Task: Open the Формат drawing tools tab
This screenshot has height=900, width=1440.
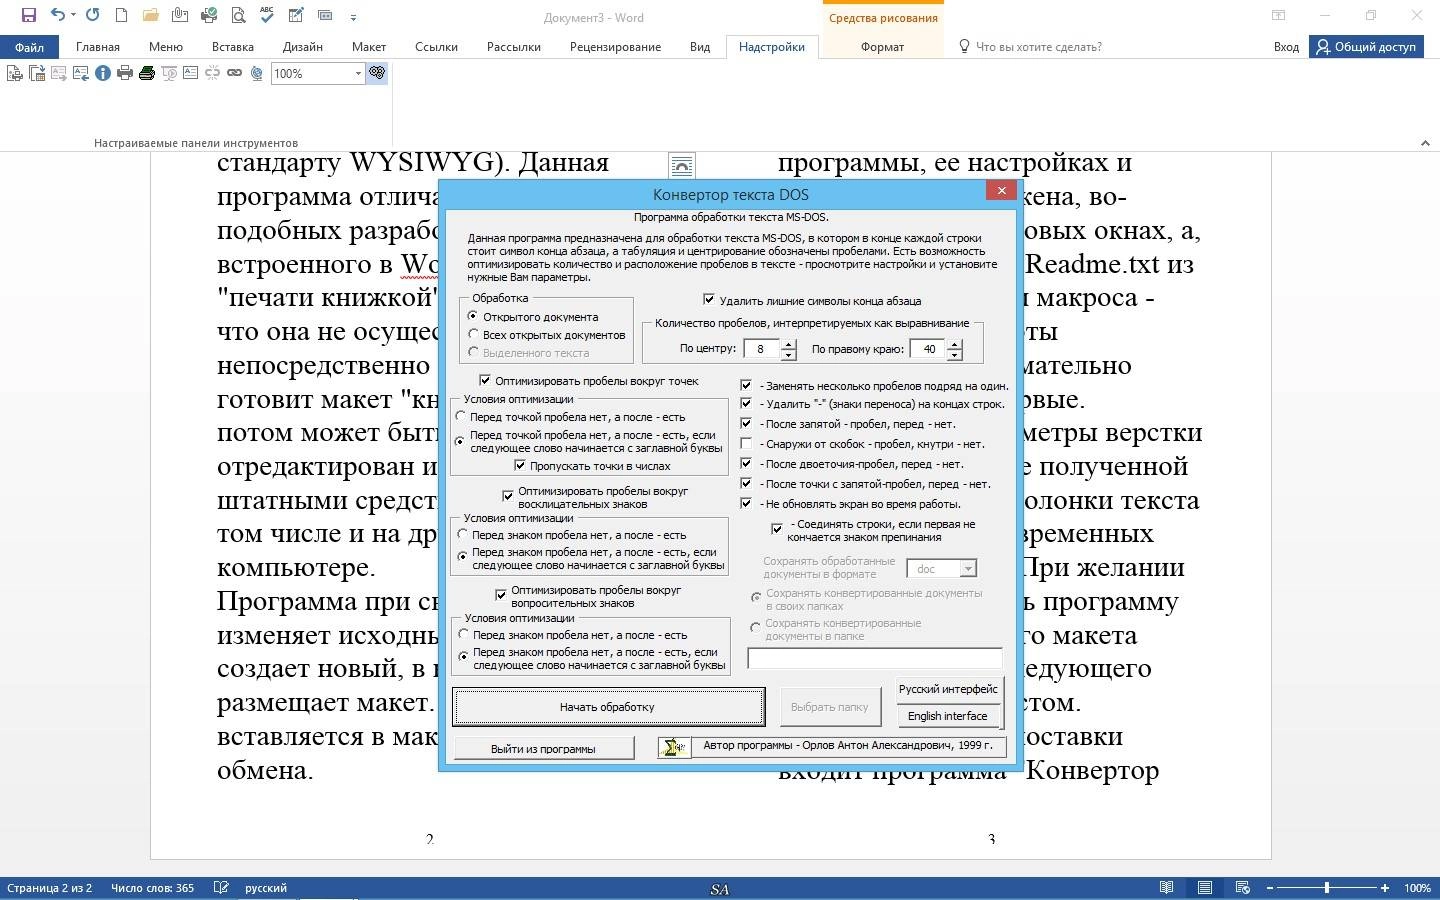Action: [x=882, y=46]
